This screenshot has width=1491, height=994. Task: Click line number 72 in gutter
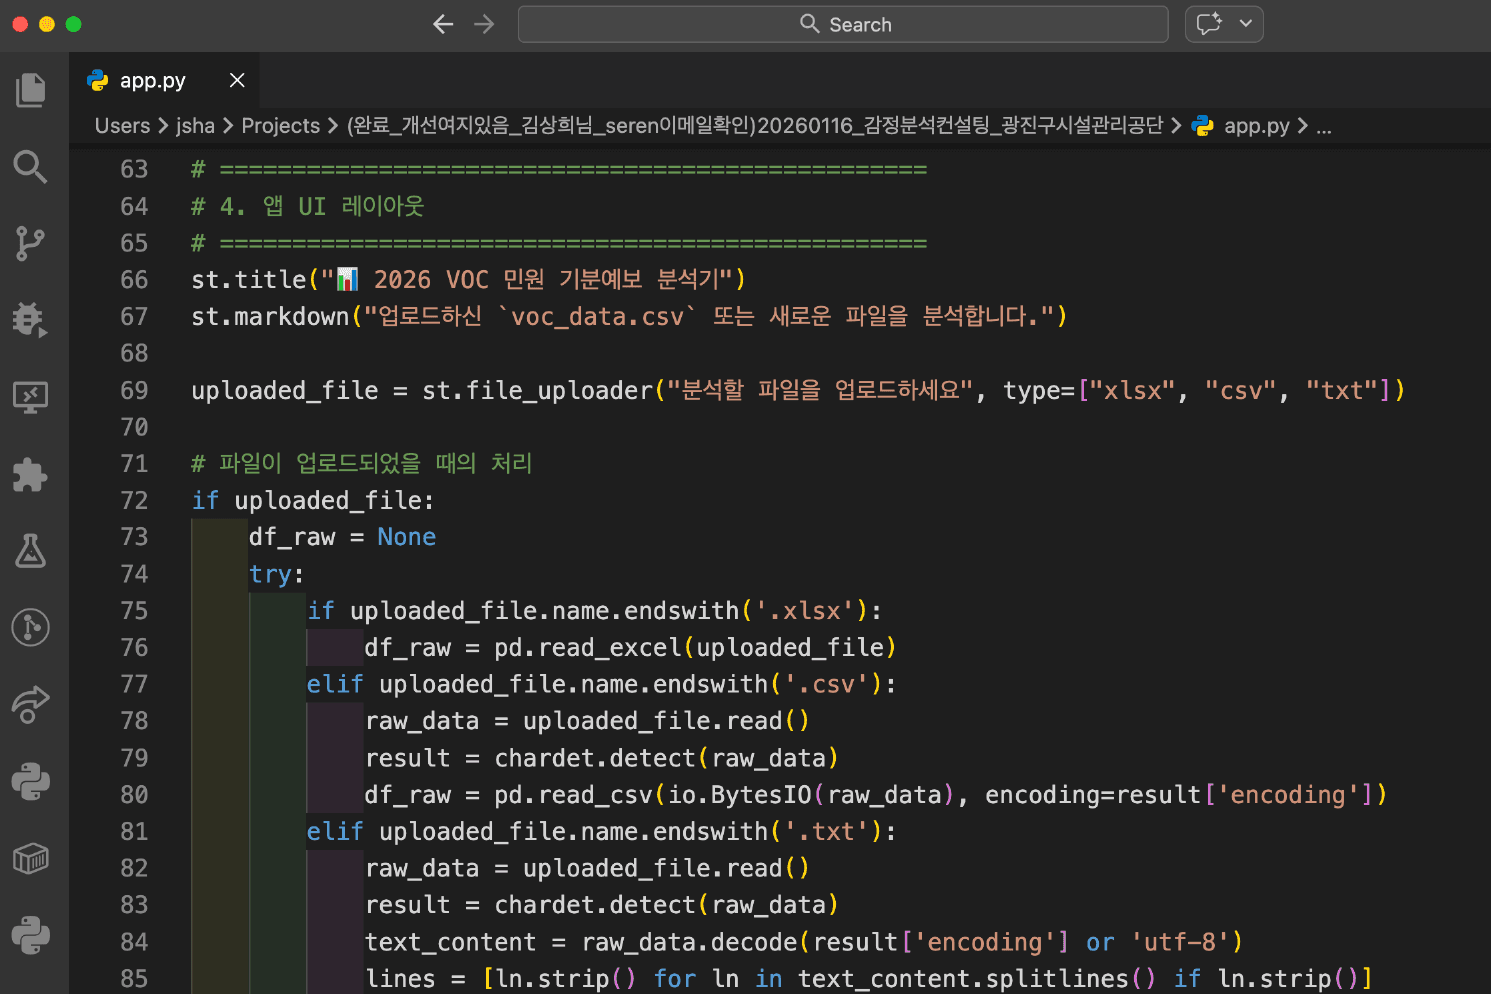pos(134,500)
